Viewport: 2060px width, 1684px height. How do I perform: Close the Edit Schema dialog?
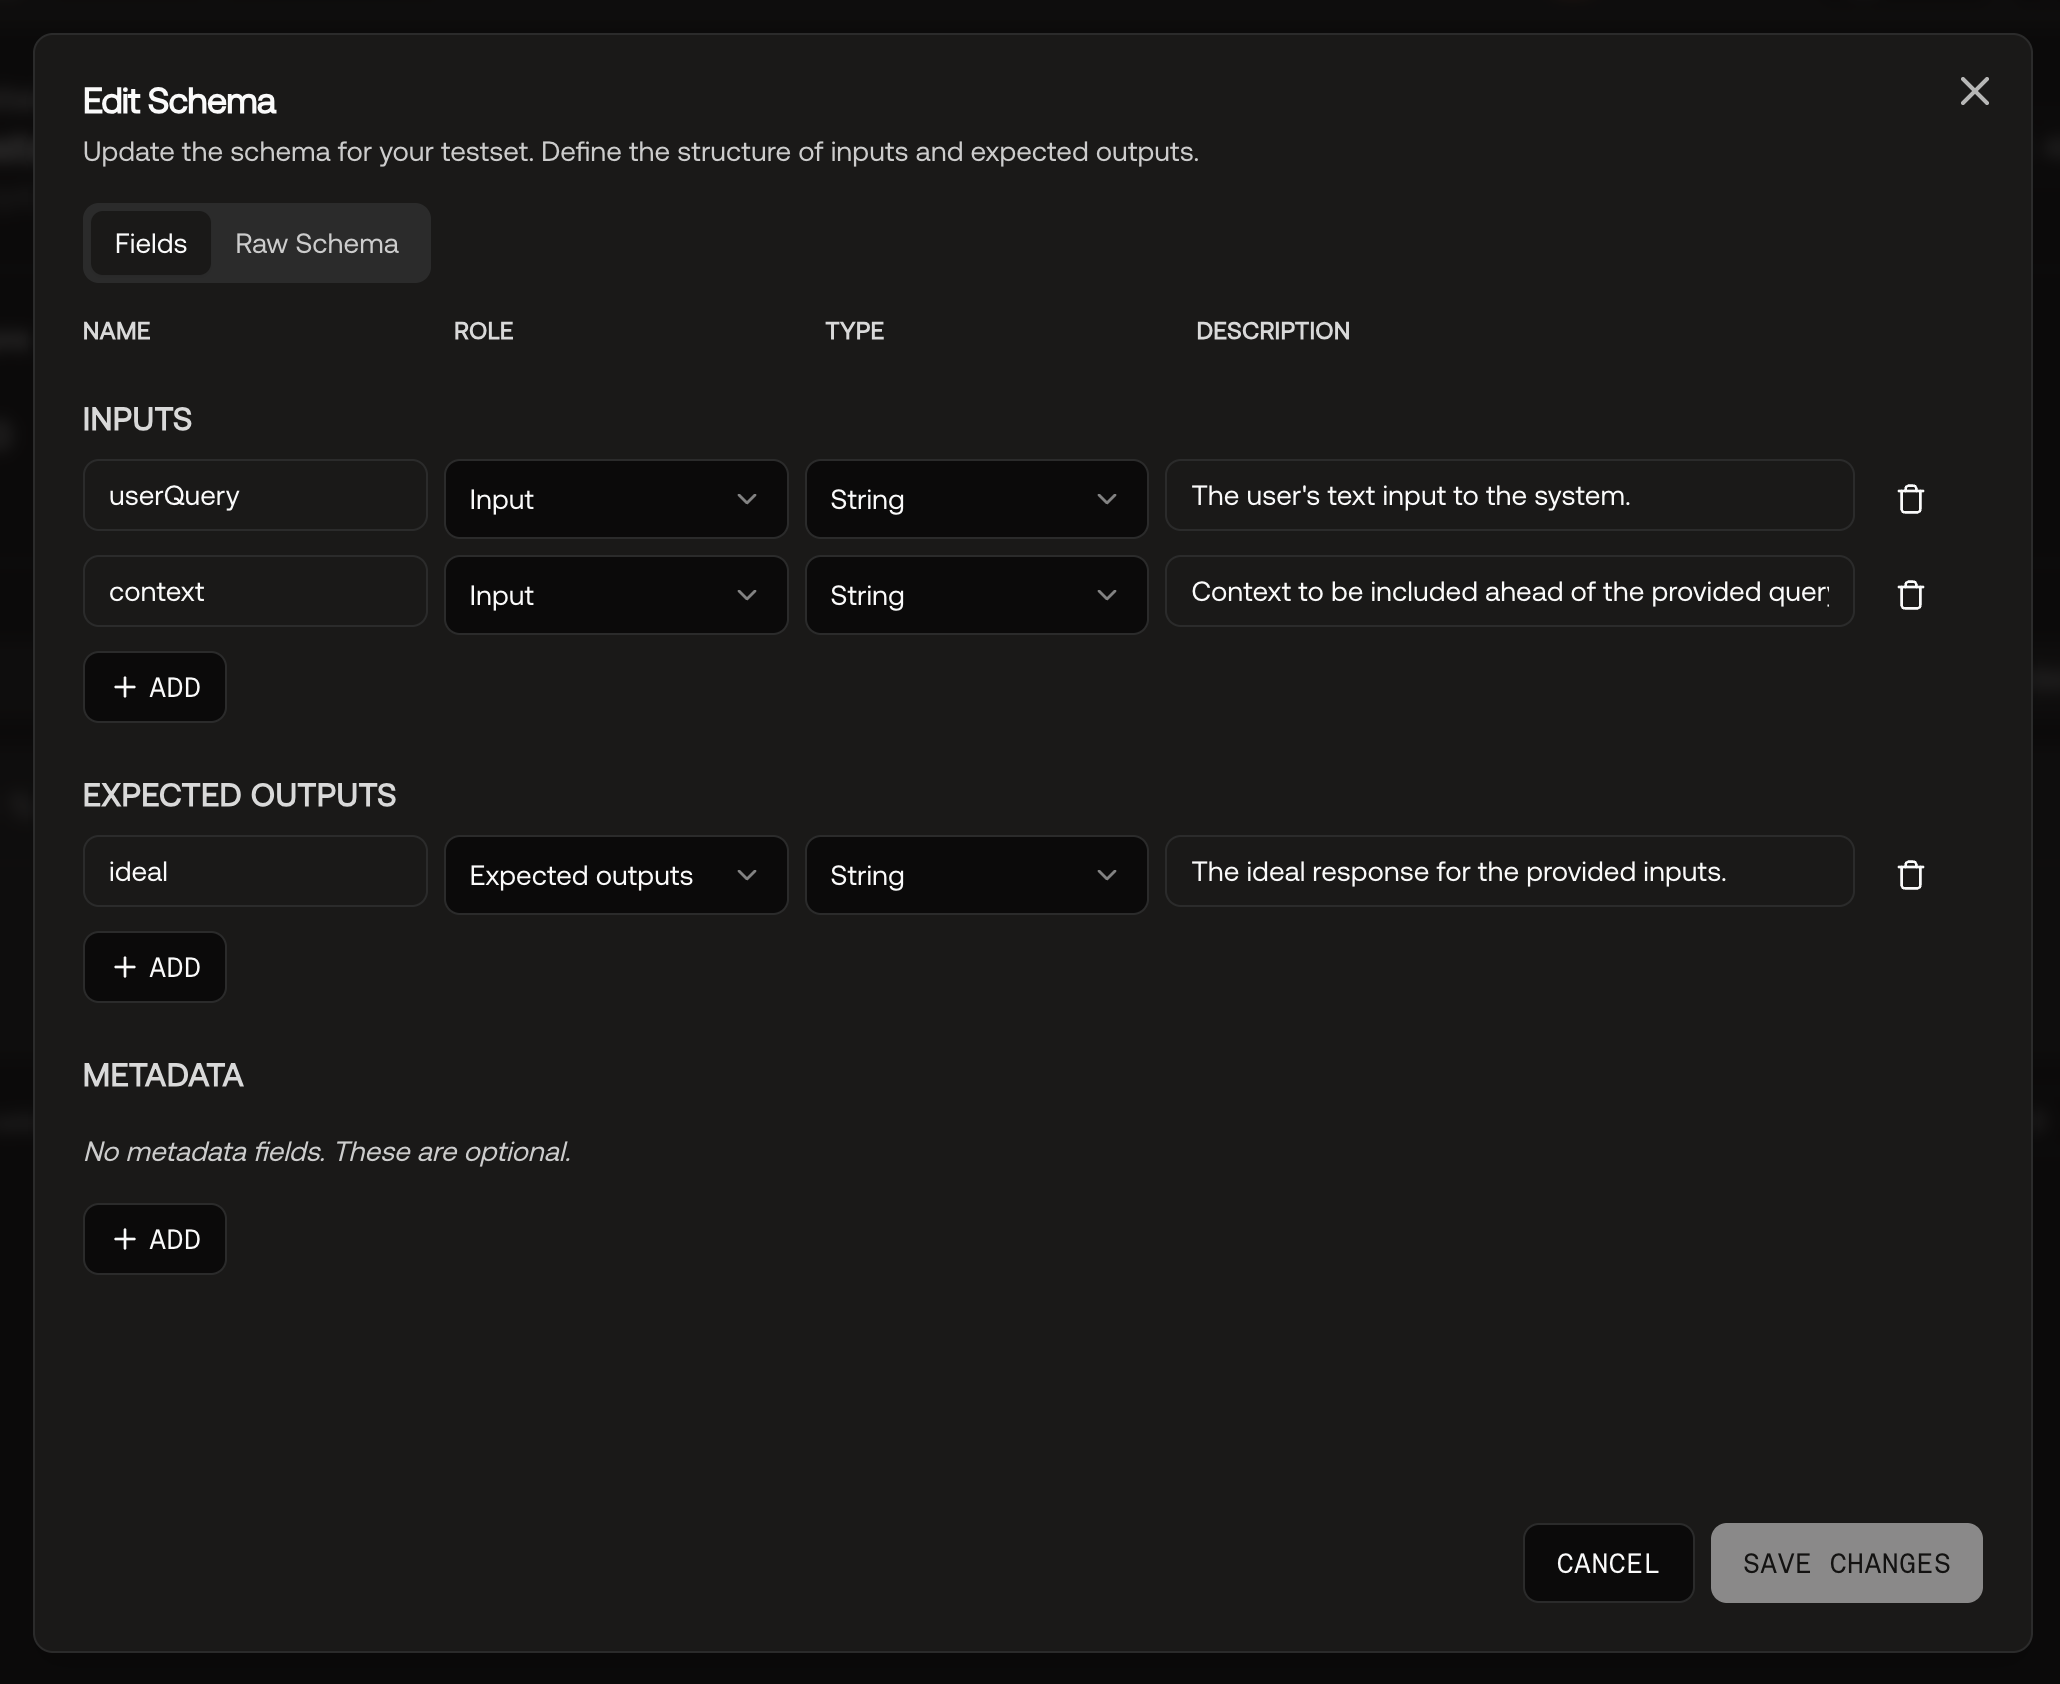[1974, 91]
